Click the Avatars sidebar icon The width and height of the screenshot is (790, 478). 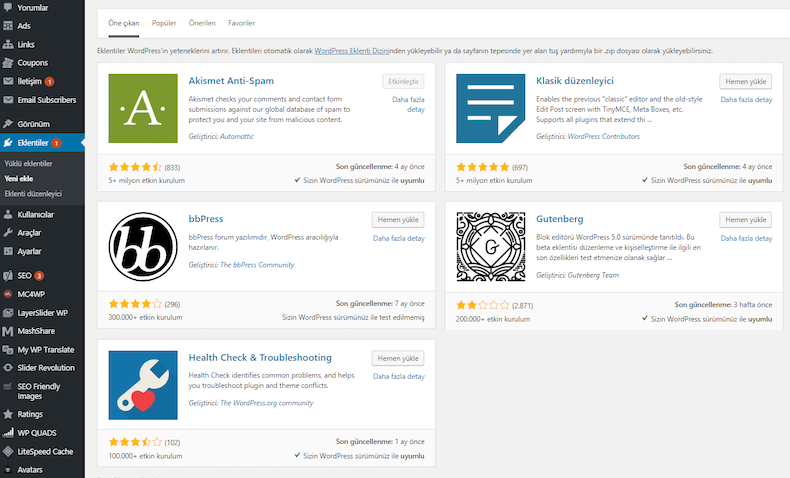pyautogui.click(x=8, y=470)
